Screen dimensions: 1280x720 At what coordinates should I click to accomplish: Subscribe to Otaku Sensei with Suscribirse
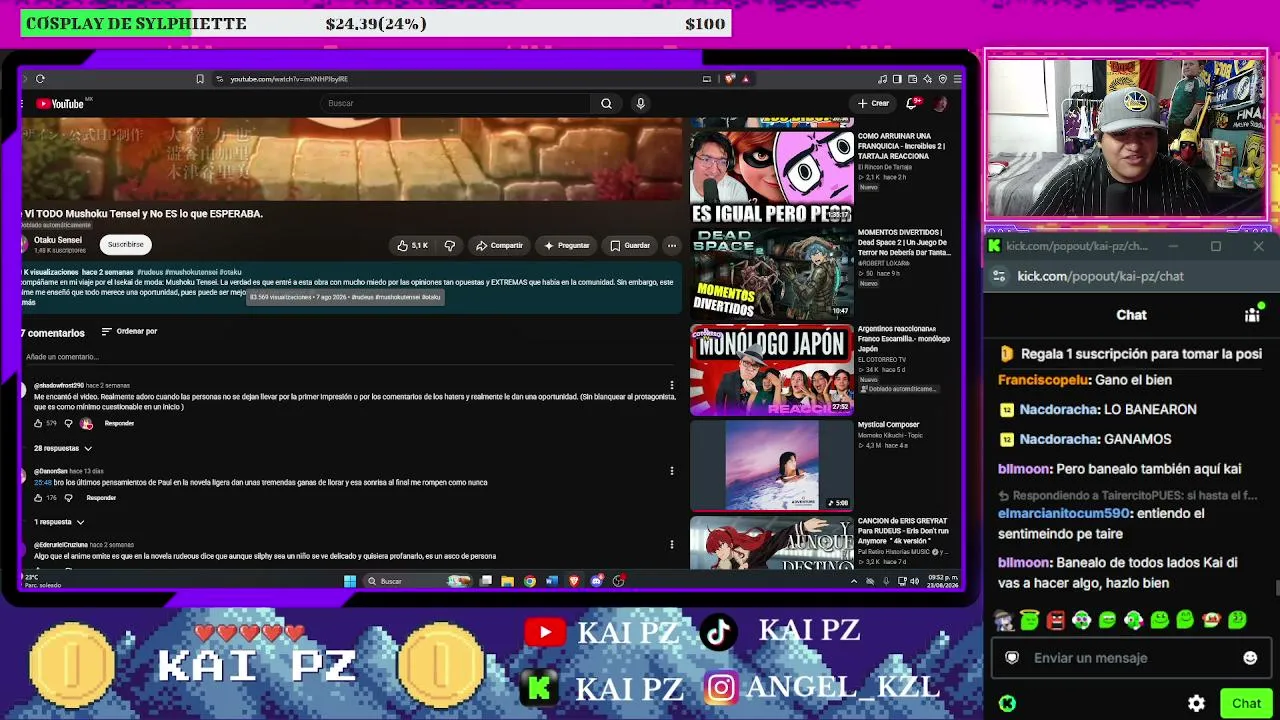pos(126,244)
